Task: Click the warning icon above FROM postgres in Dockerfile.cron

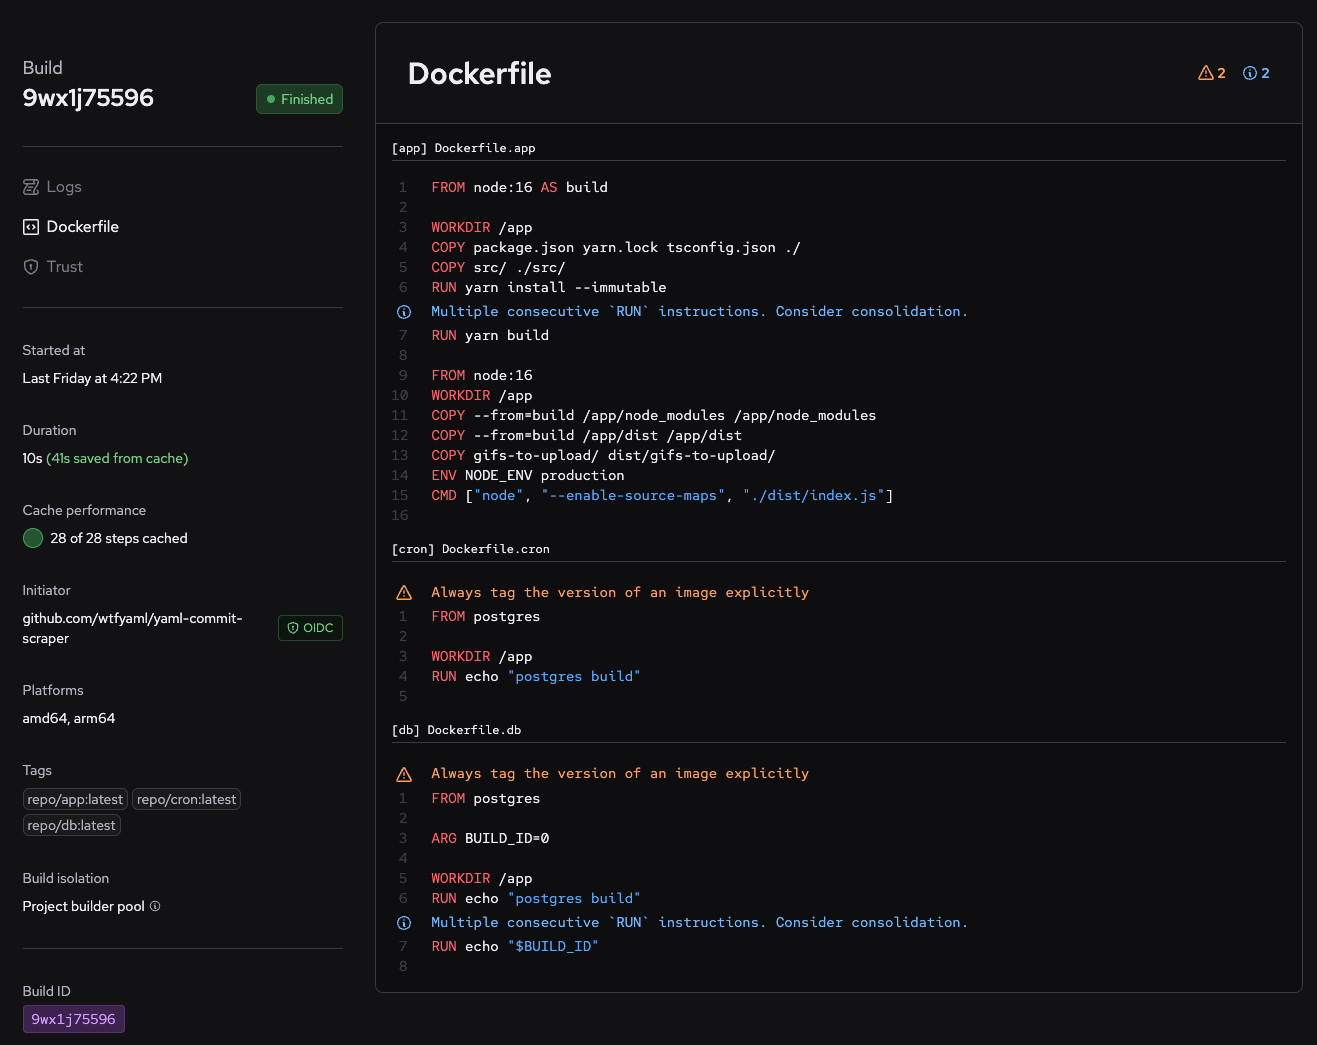Action: [x=404, y=592]
